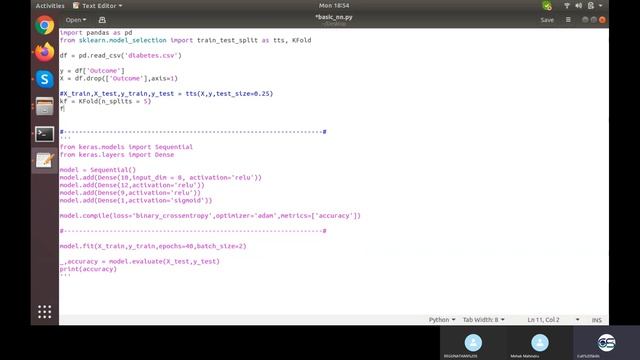Select the Text Editor dock icon

click(44, 160)
